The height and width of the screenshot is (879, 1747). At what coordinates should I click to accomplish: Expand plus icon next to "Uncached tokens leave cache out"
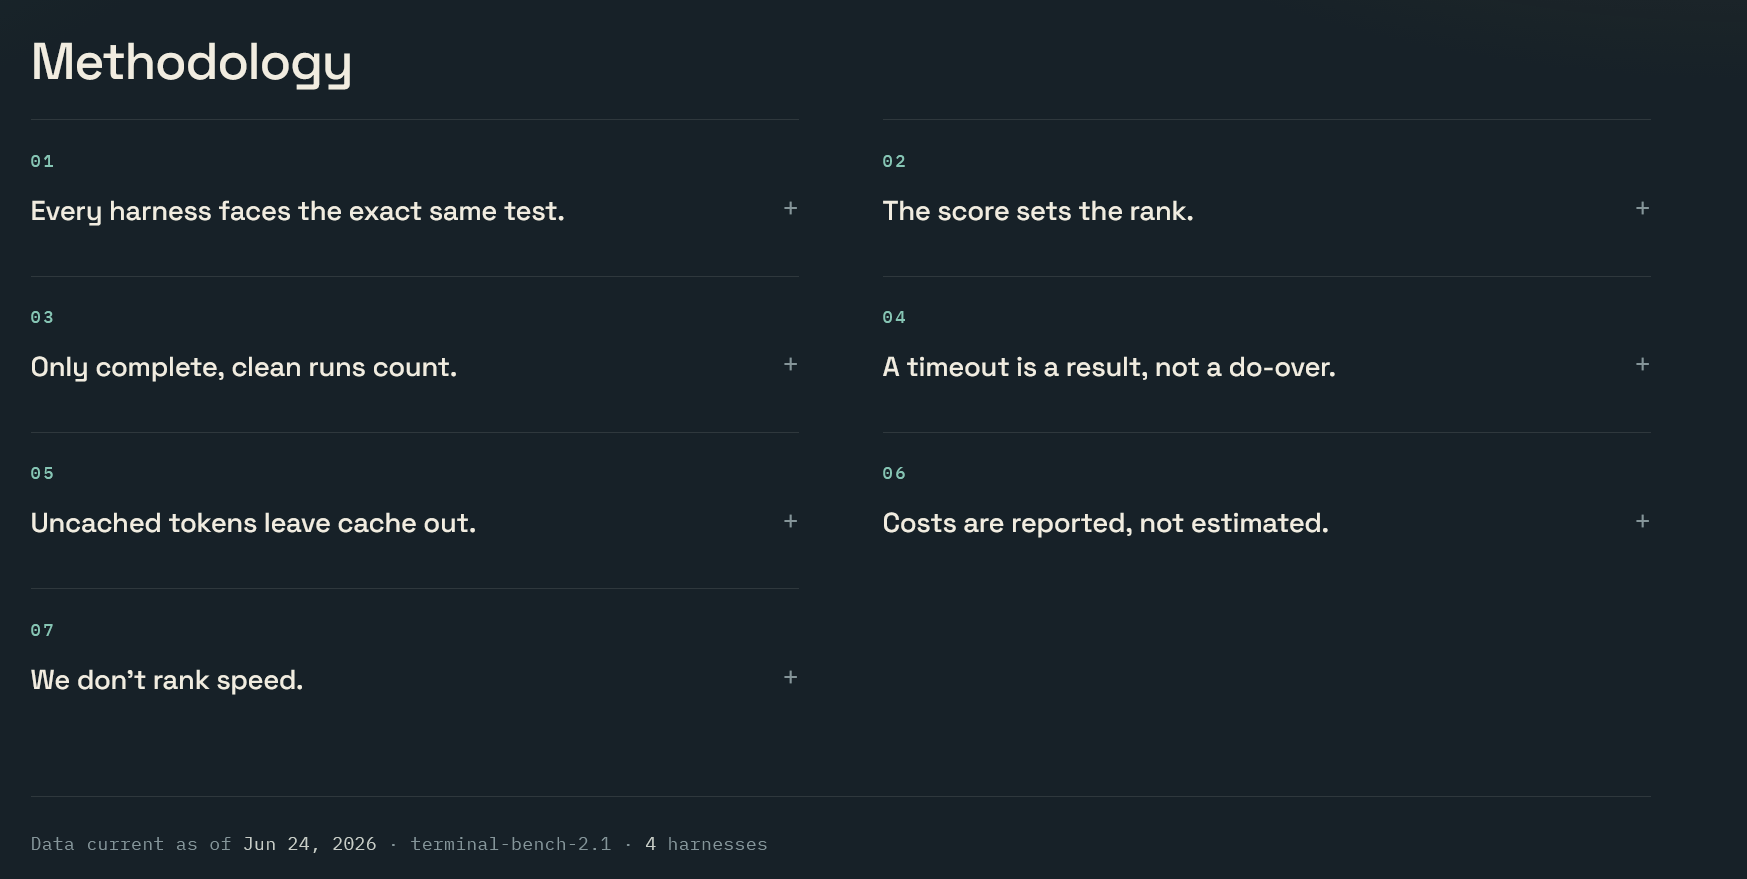click(790, 521)
